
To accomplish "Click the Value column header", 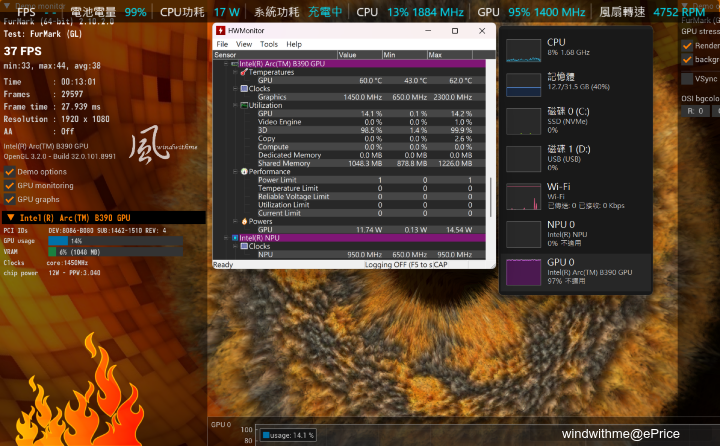I will [360, 55].
